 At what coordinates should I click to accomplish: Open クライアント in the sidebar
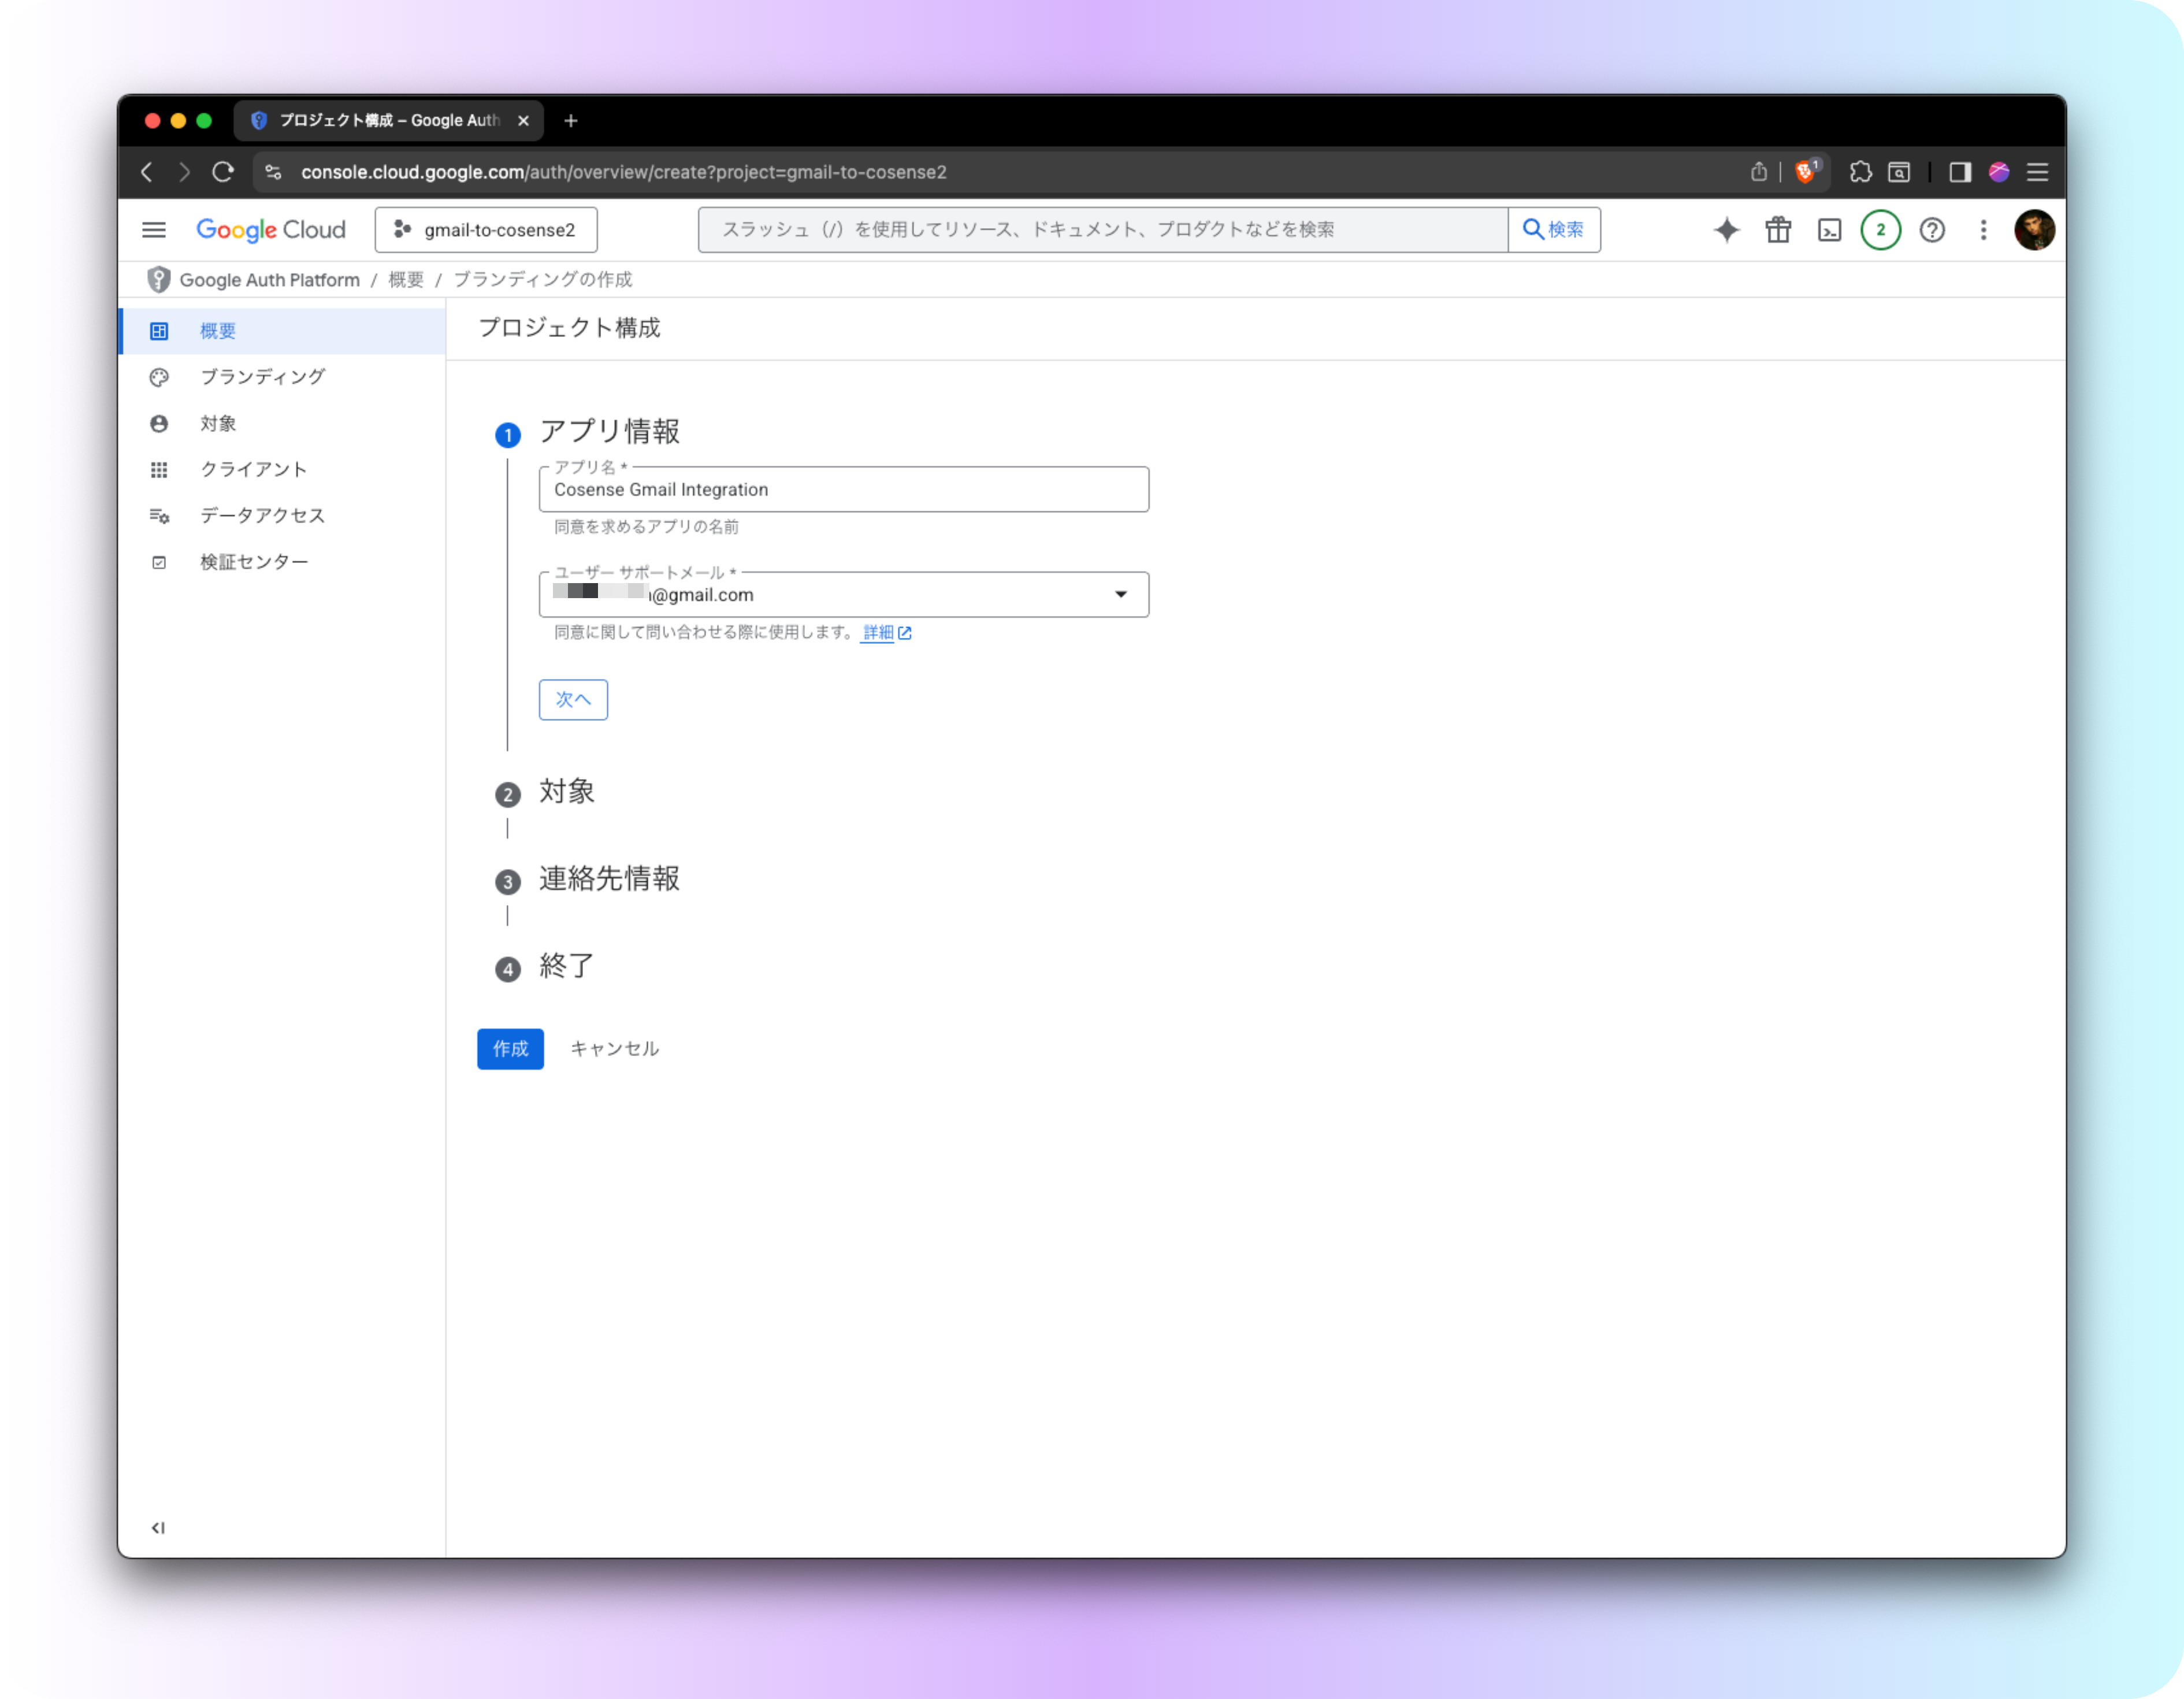pyautogui.click(x=282, y=469)
